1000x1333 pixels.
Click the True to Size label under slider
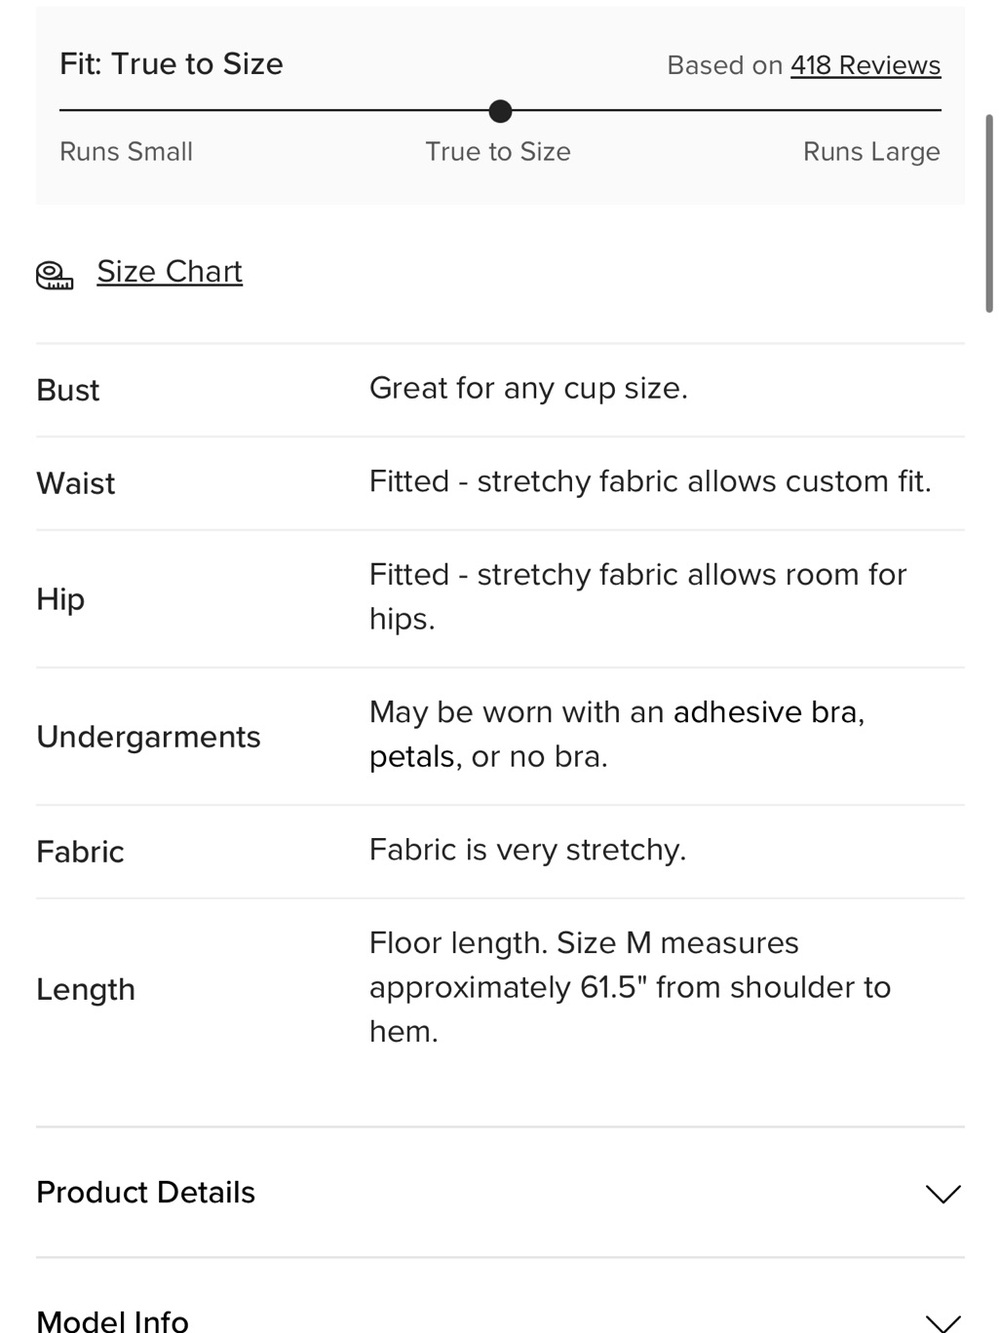pyautogui.click(x=498, y=152)
